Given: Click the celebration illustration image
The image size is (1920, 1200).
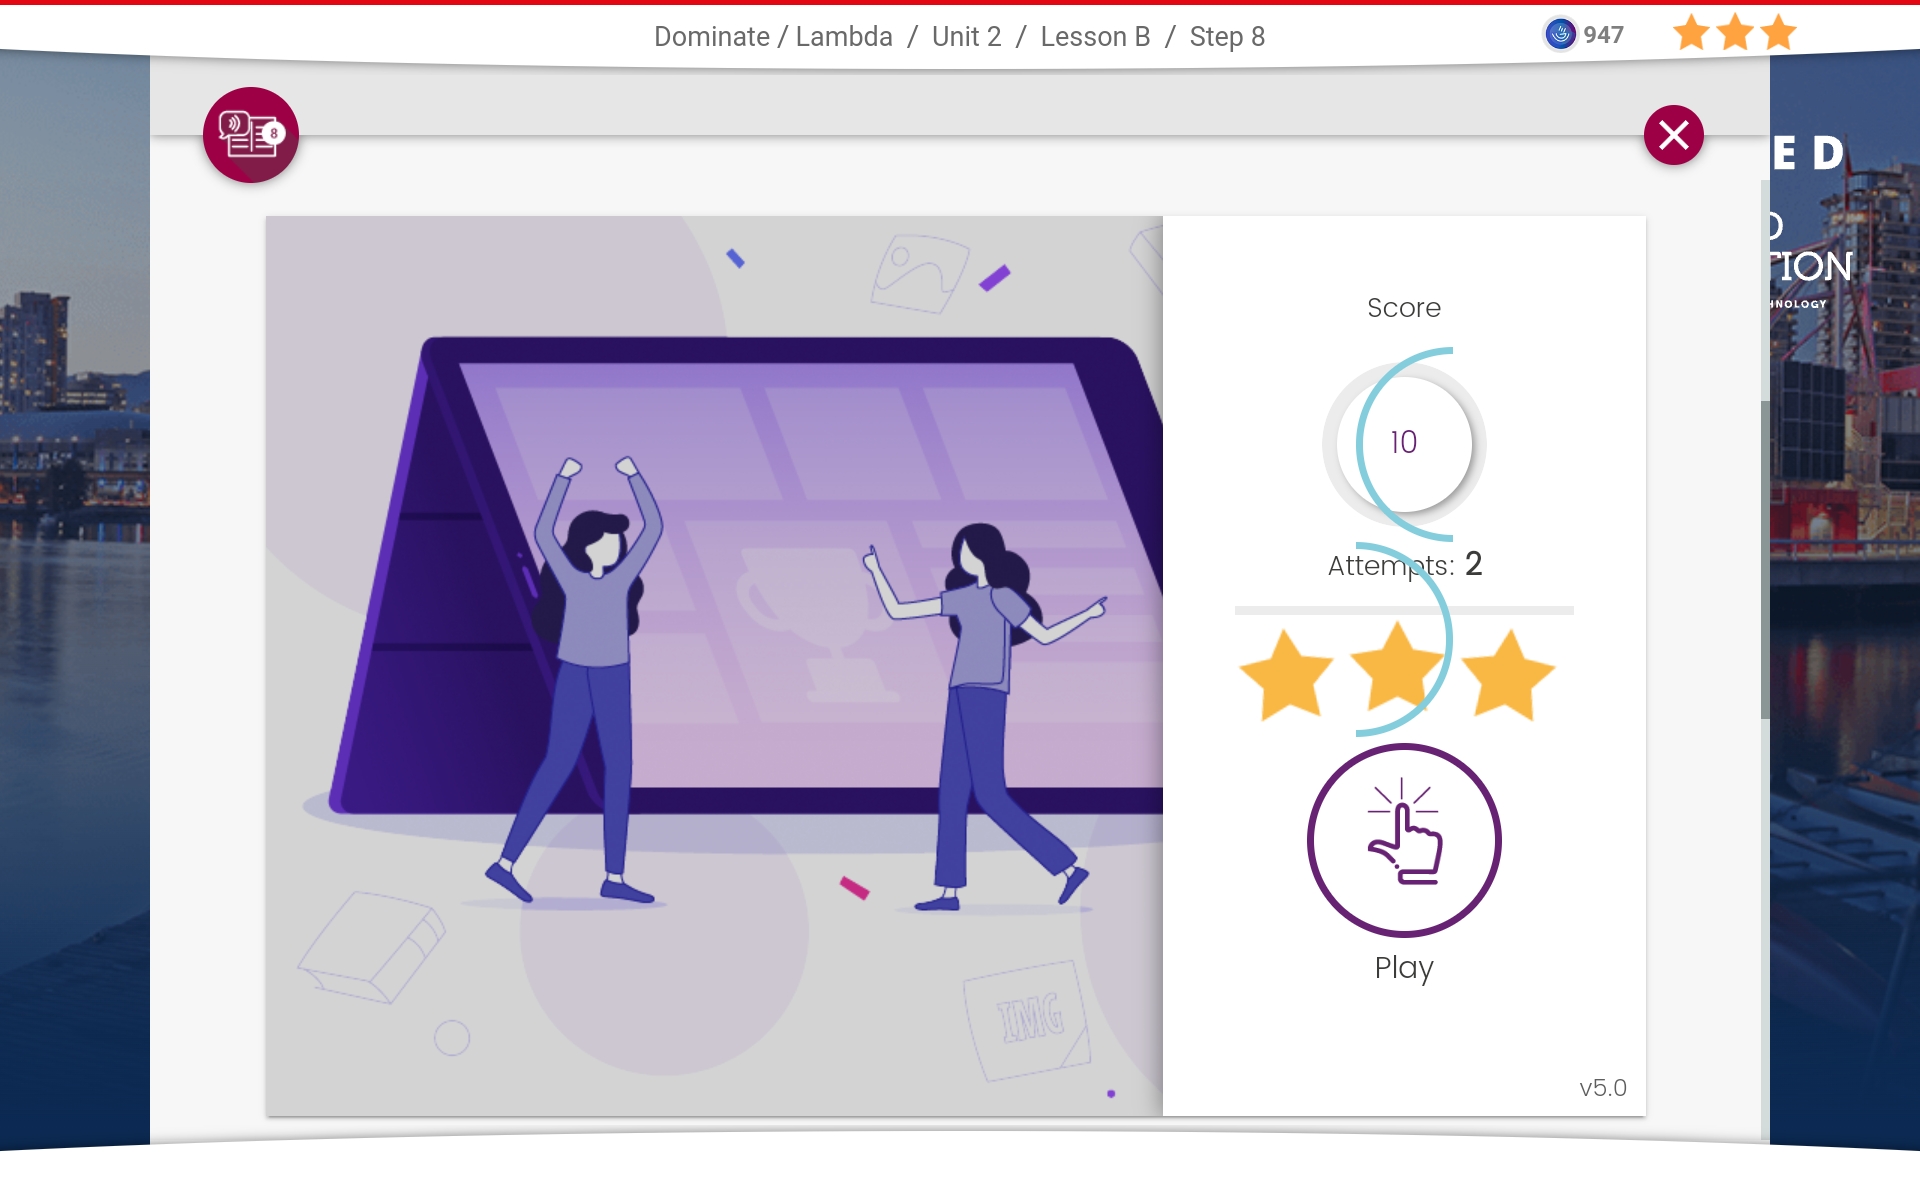Looking at the screenshot, I should pos(714,665).
